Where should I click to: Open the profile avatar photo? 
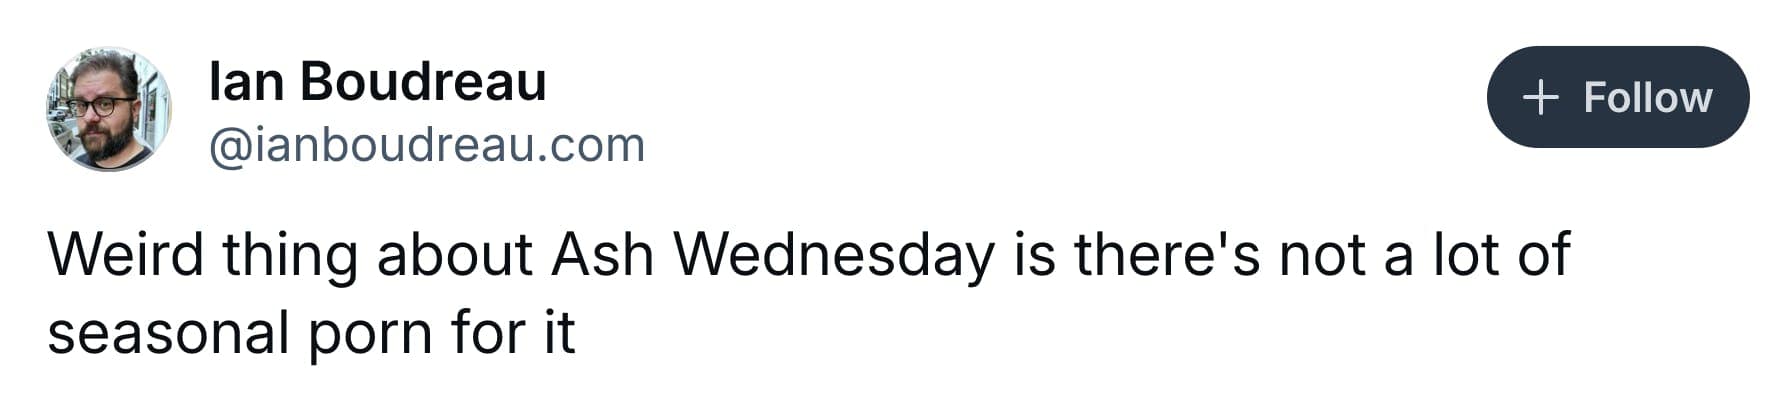108,109
